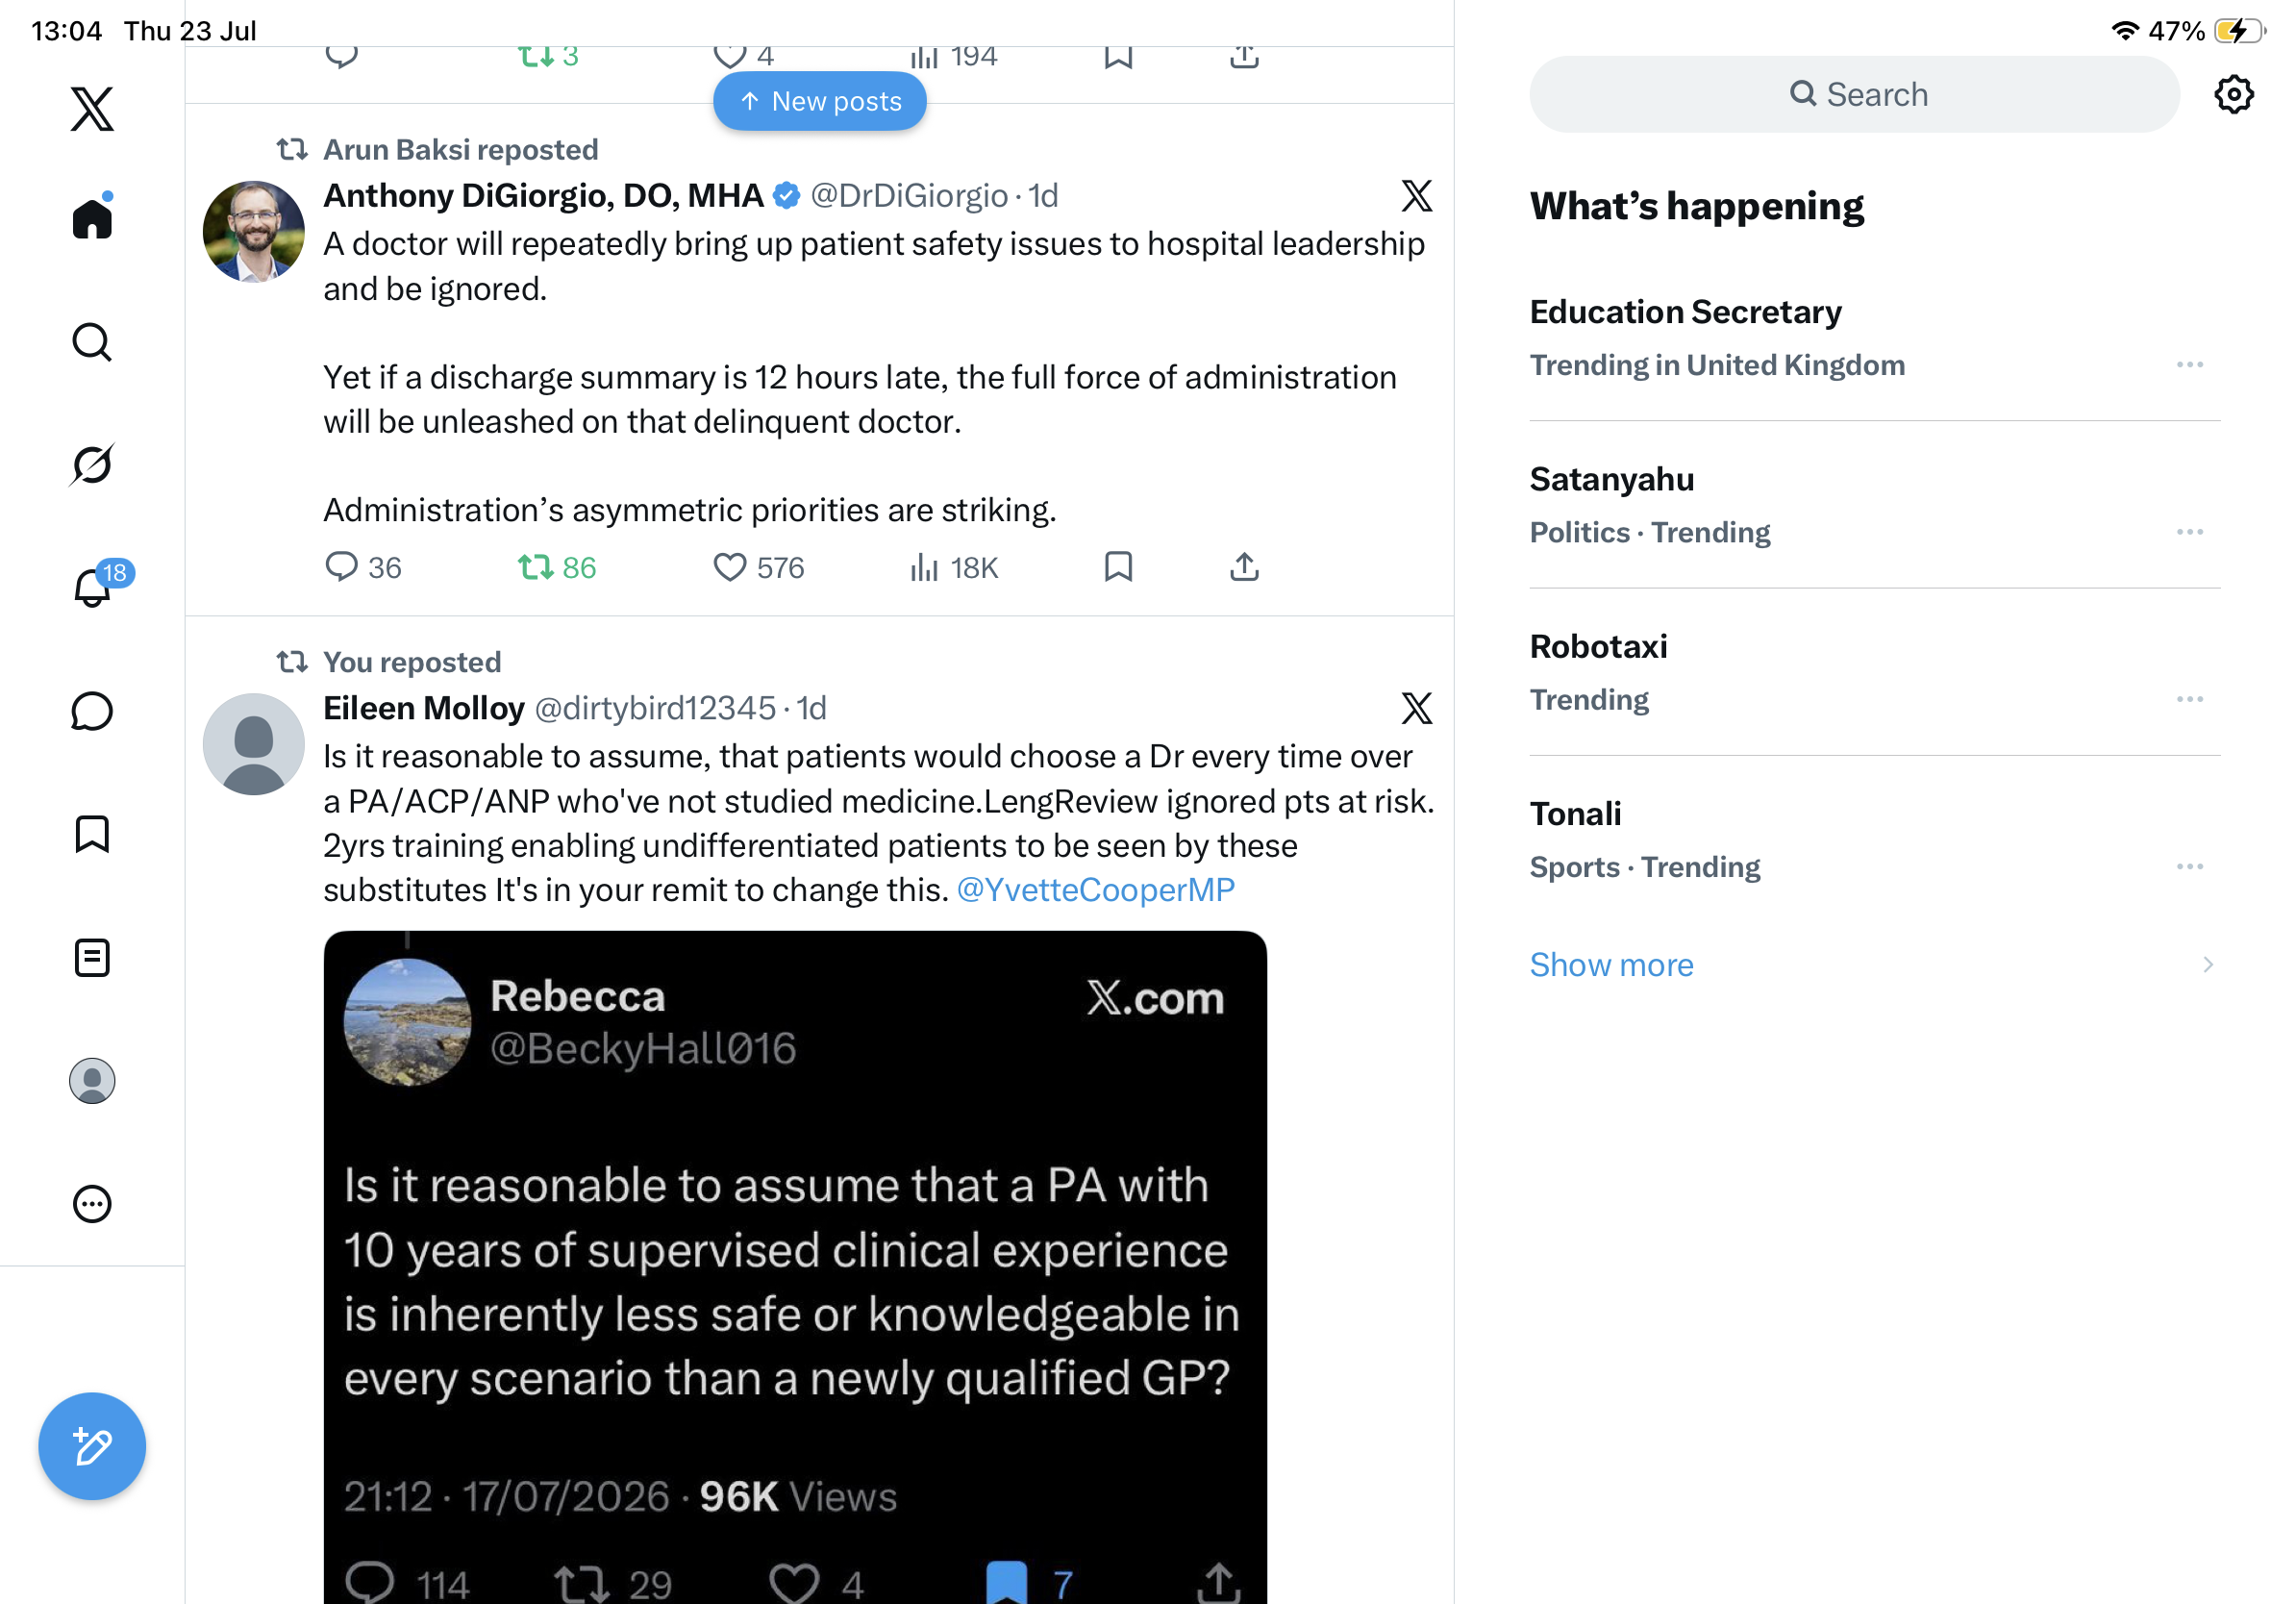
Task: Open Bookmarks in the left sidebar
Action: [92, 834]
